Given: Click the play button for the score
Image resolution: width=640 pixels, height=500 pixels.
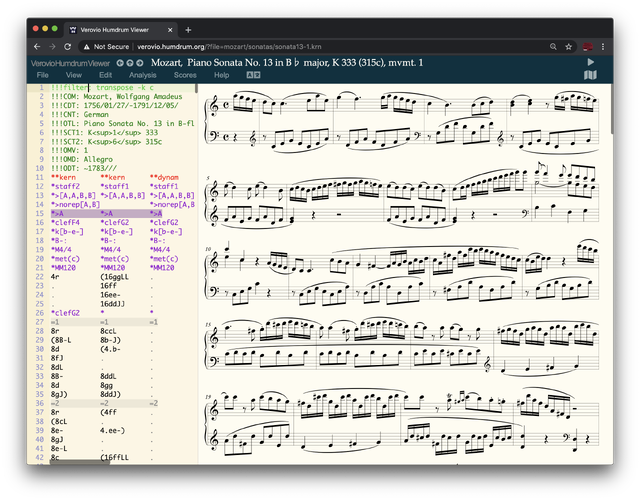Looking at the screenshot, I should point(590,62).
